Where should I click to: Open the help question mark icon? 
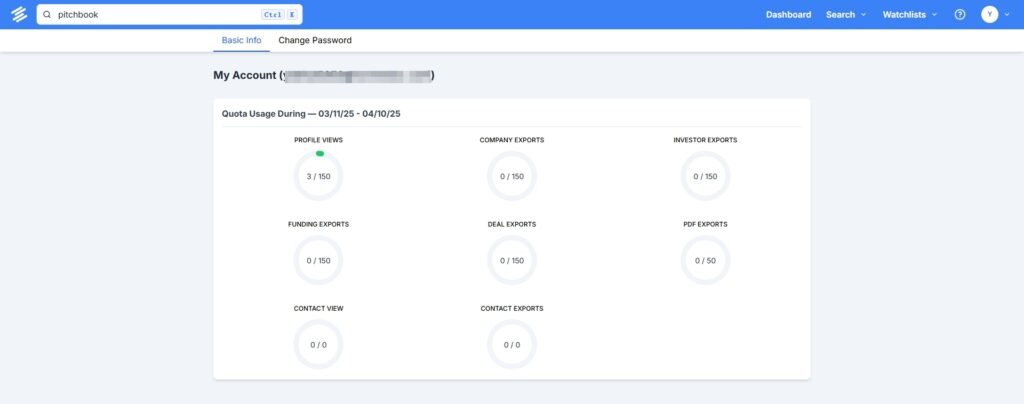[960, 15]
